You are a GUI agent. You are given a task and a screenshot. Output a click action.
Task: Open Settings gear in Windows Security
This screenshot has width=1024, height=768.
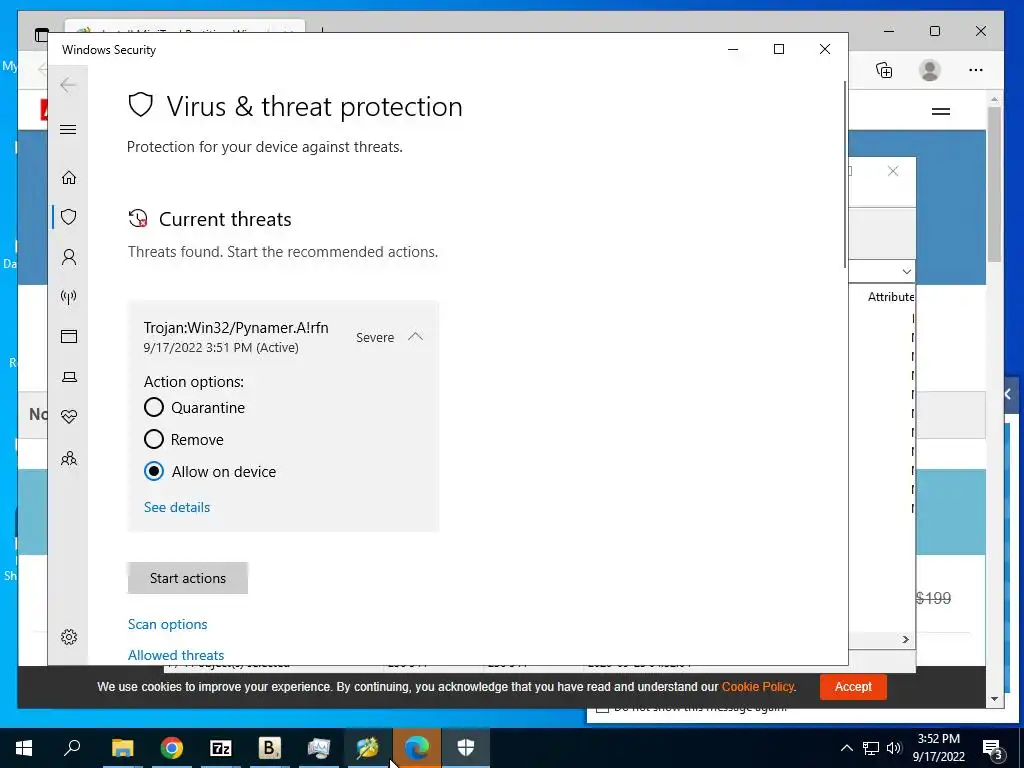[69, 637]
